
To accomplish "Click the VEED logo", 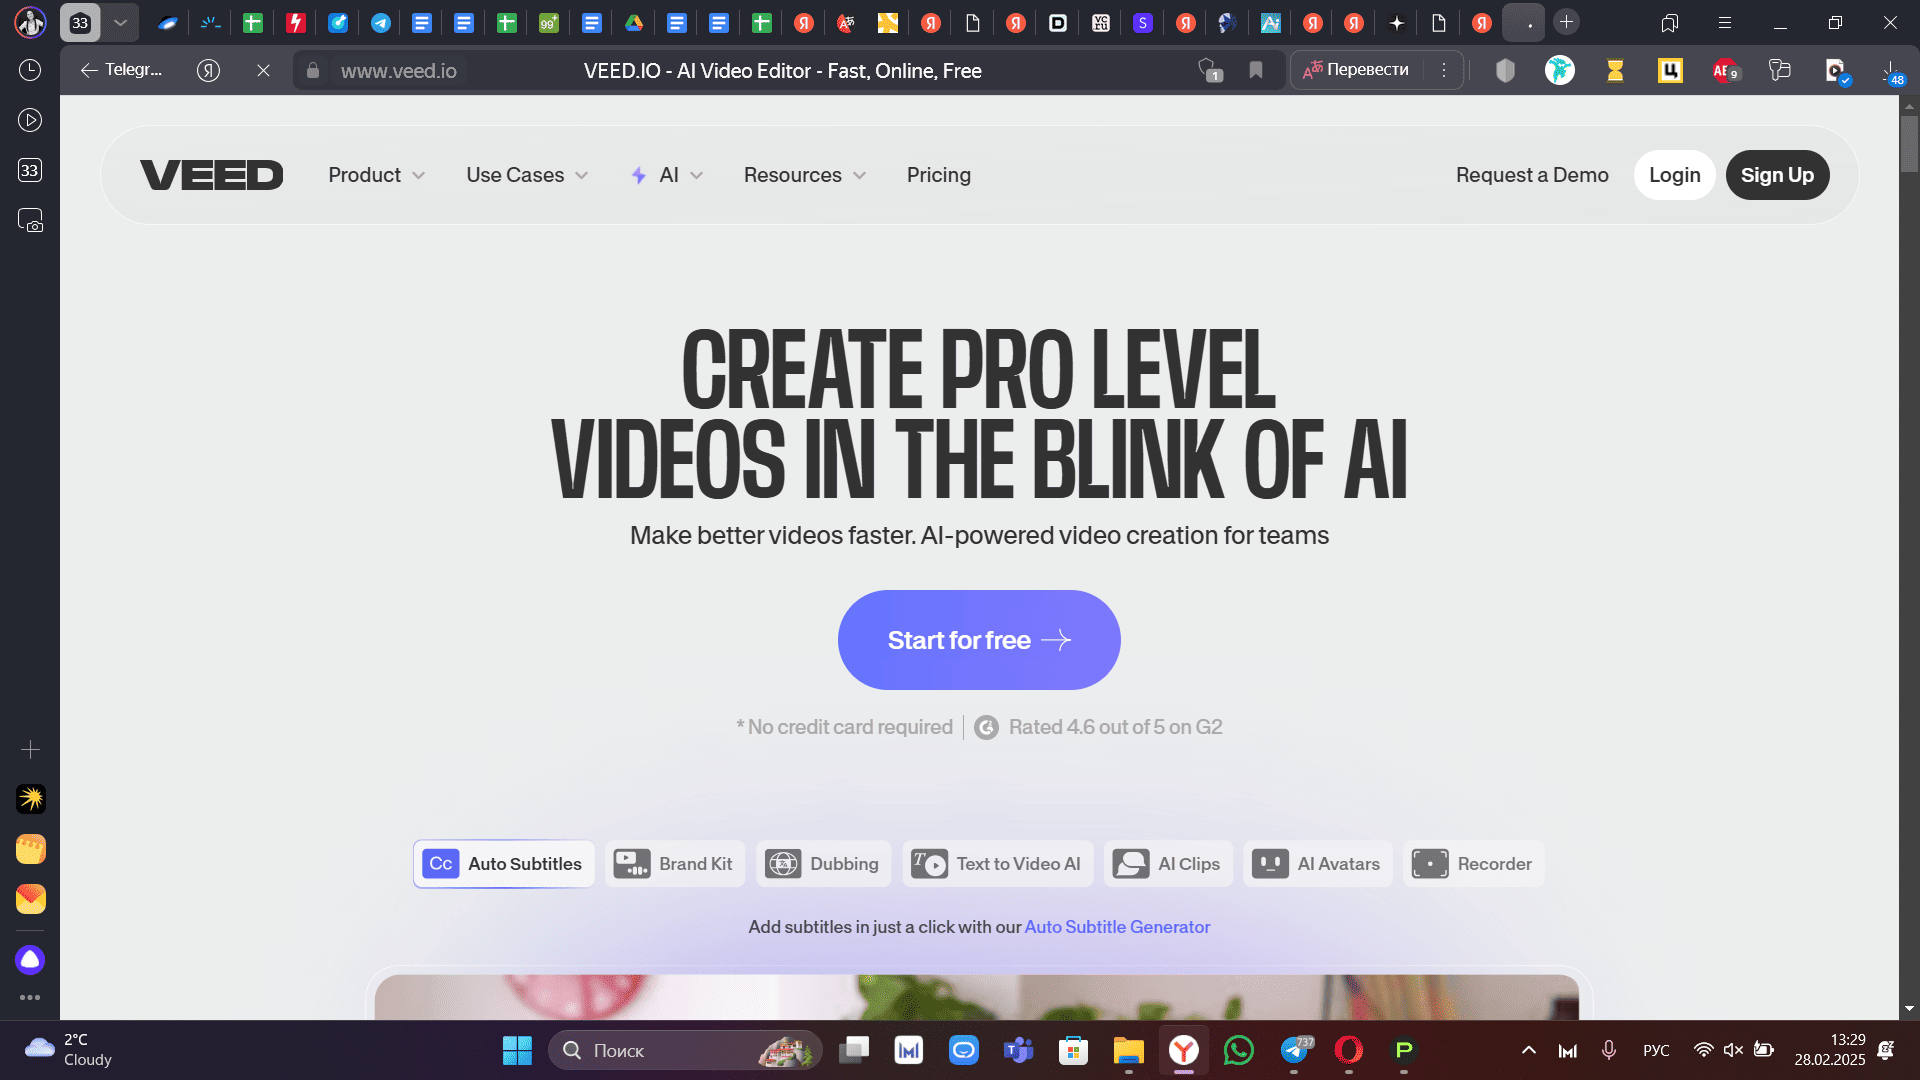I will [x=211, y=175].
